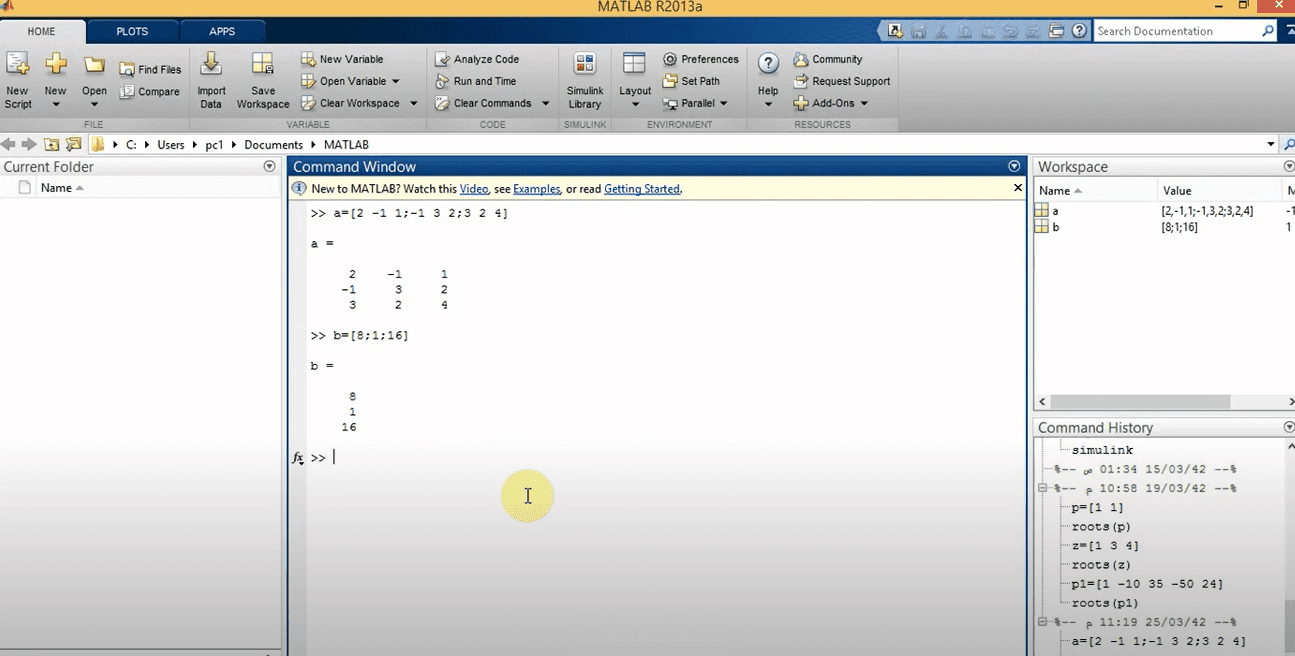Click Request Support
This screenshot has width=1295, height=656.
tap(842, 81)
